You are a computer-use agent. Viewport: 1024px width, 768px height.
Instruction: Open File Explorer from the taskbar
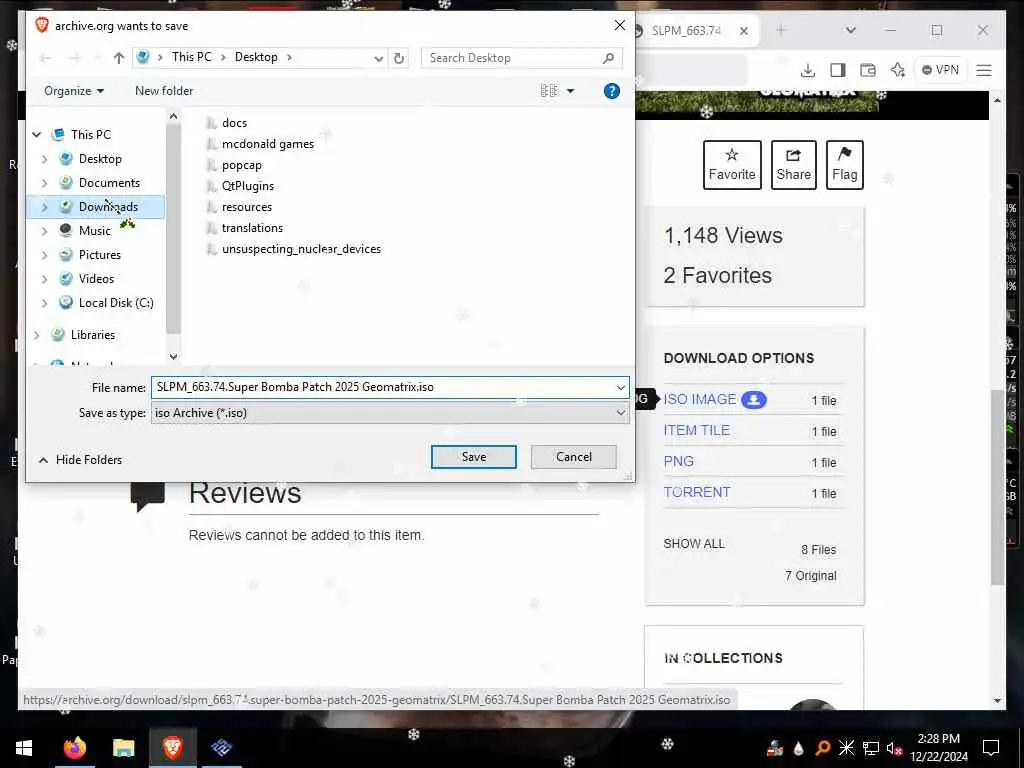123,747
